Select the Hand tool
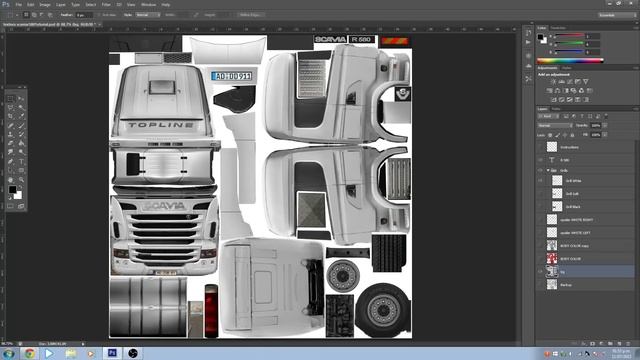 click(x=11, y=179)
